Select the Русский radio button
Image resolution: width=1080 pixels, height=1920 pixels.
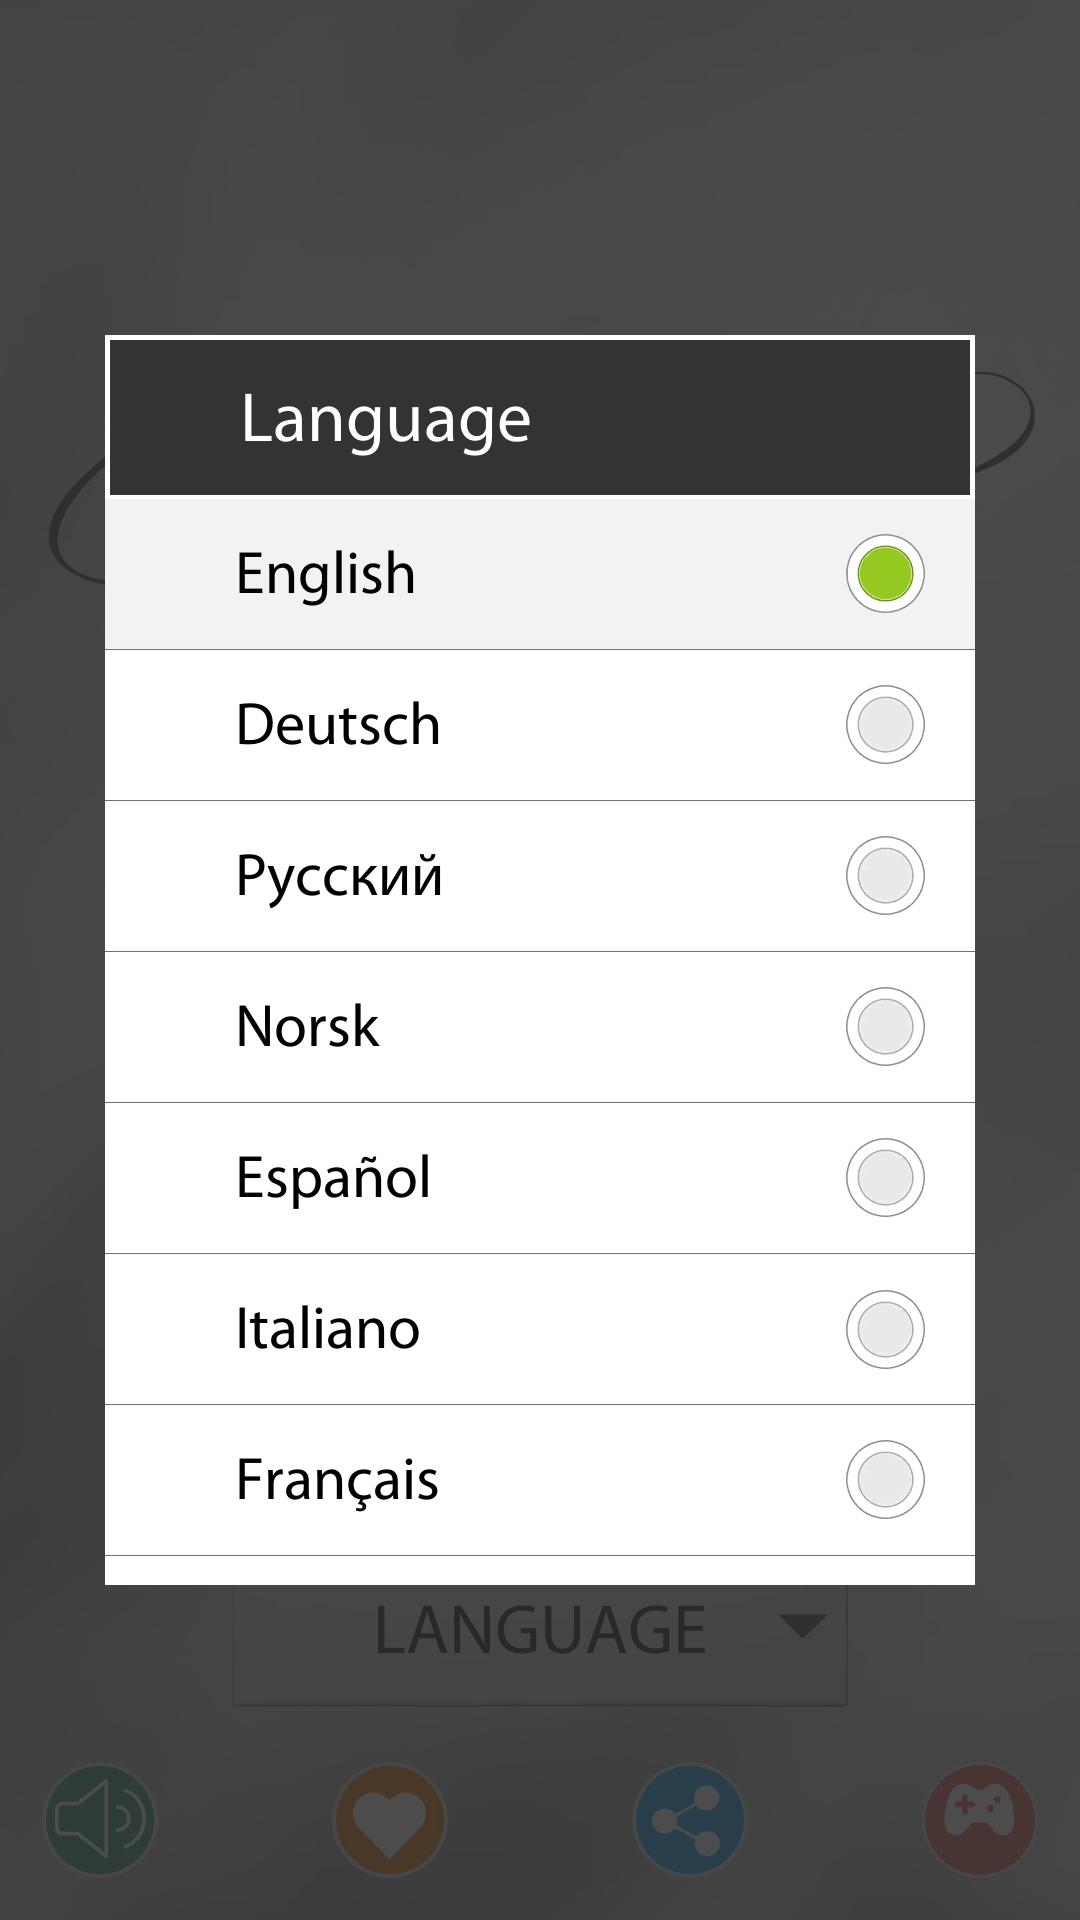[885, 876]
